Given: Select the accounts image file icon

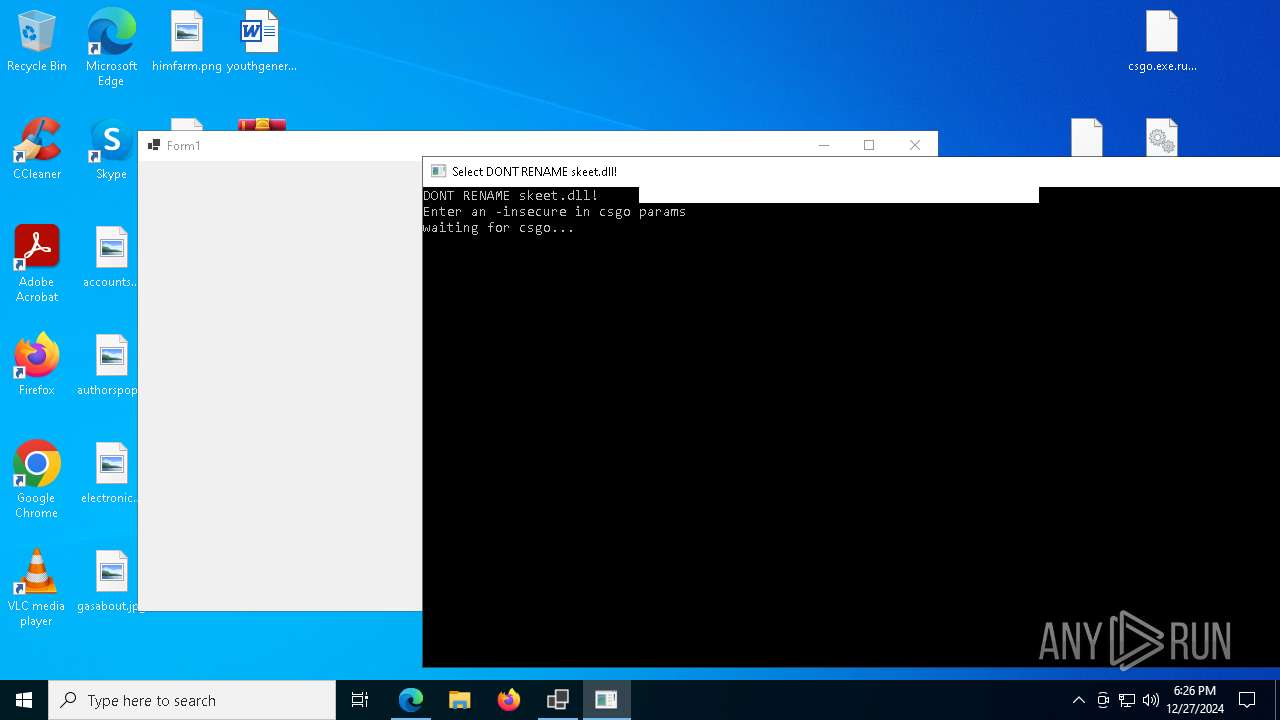Looking at the screenshot, I should (x=111, y=258).
